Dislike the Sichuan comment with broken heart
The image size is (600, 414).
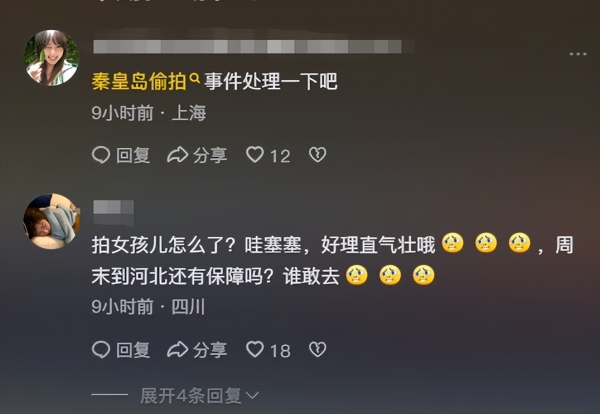point(318,349)
